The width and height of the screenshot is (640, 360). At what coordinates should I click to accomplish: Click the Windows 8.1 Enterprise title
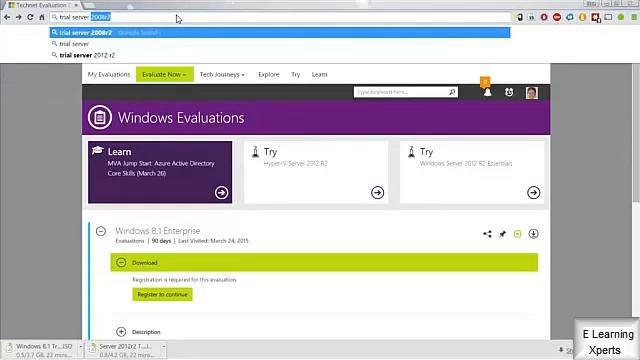(x=158, y=231)
